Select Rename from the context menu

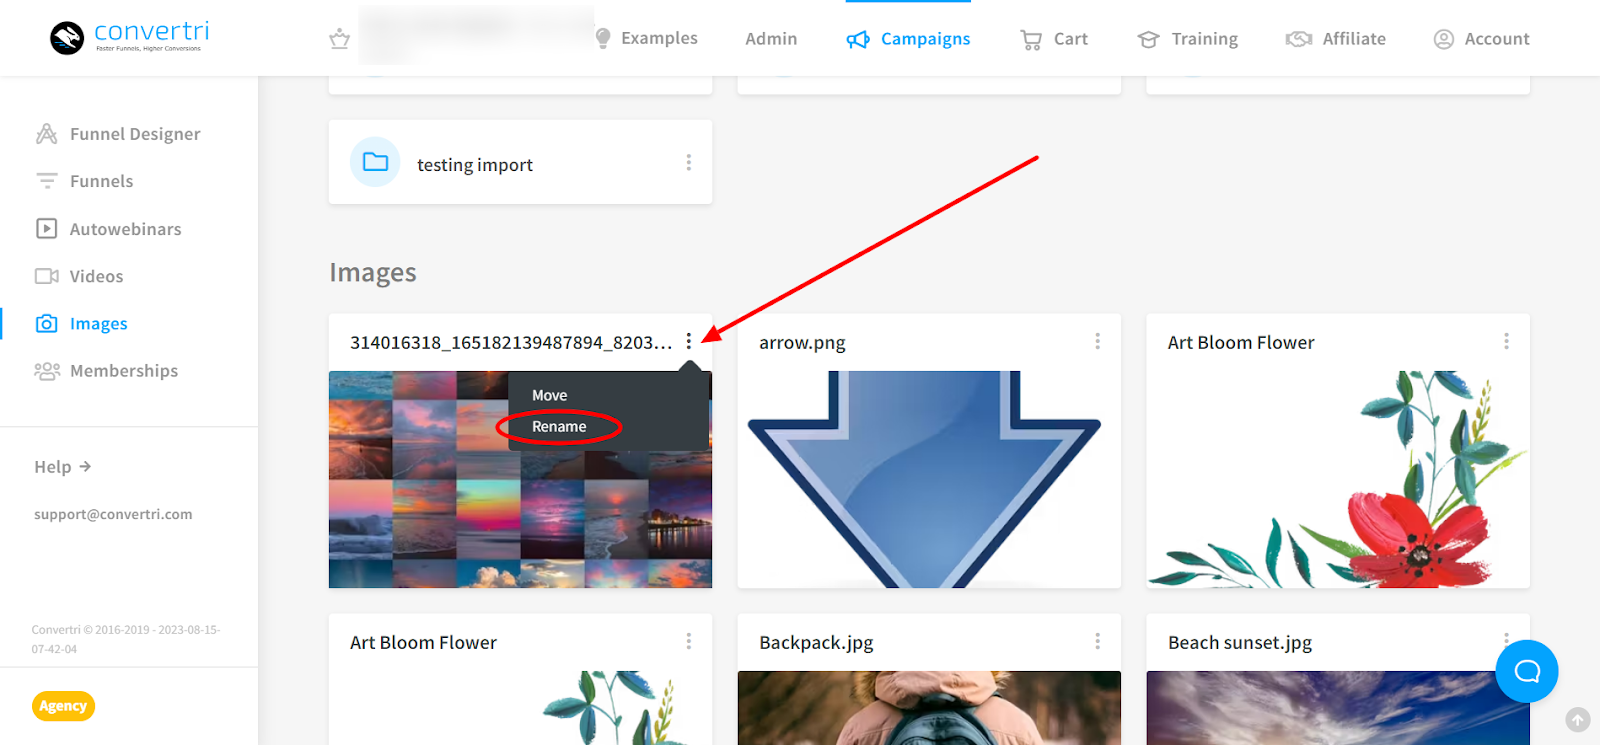[x=559, y=426]
